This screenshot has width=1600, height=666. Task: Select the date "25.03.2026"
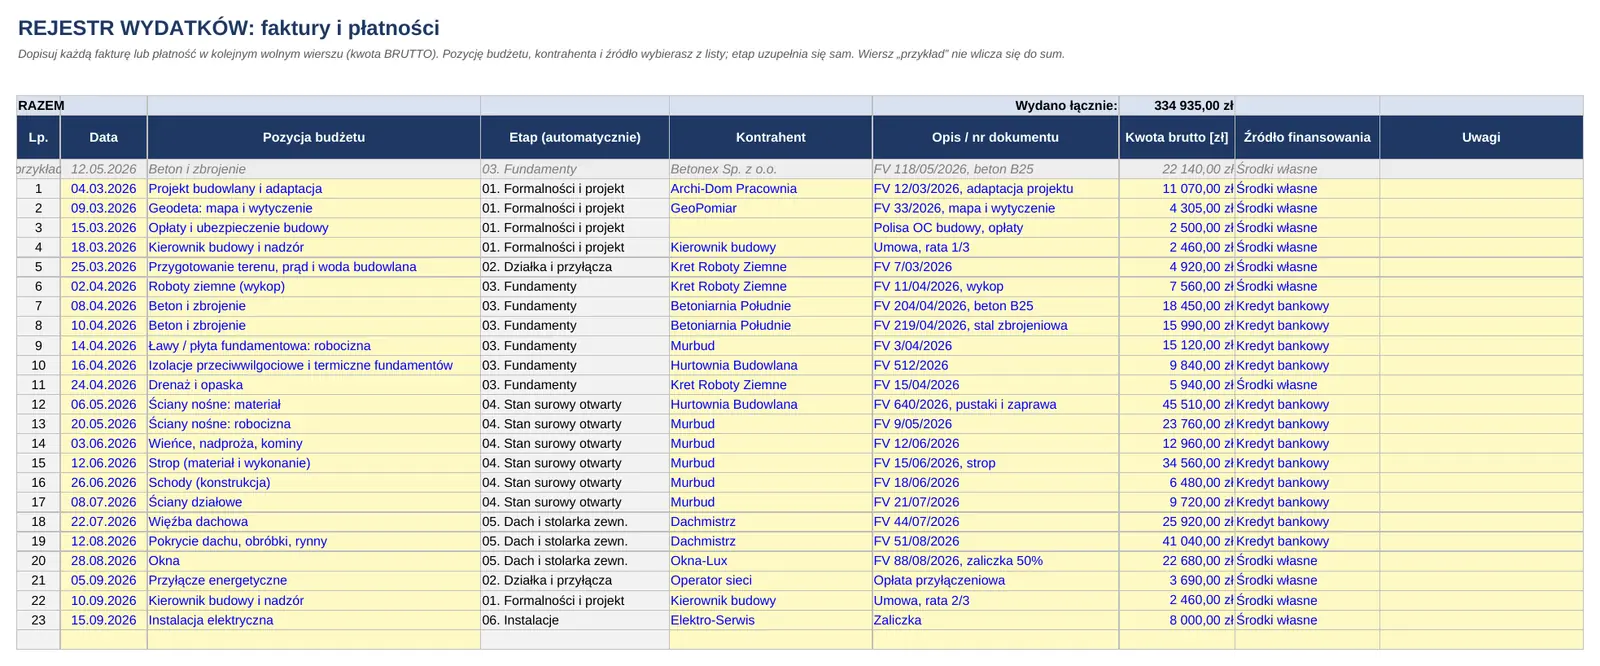(104, 267)
